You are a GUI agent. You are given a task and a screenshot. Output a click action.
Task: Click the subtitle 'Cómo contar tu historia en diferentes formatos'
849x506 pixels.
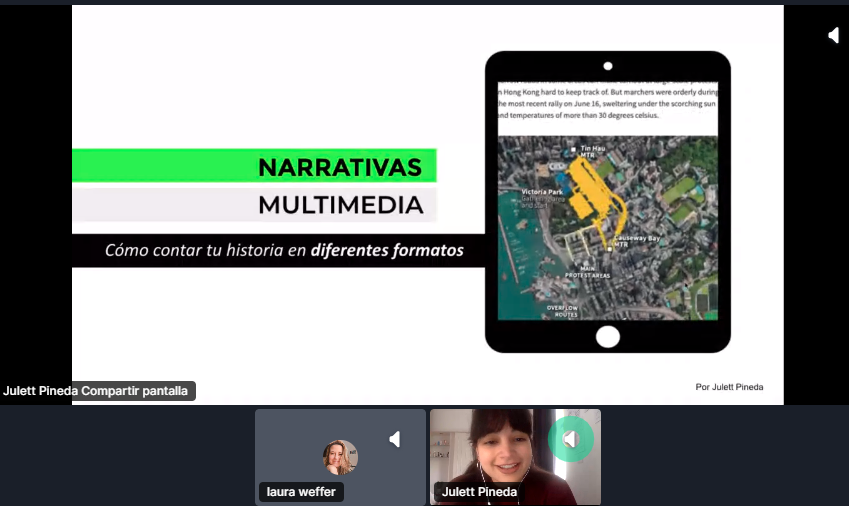(x=284, y=250)
